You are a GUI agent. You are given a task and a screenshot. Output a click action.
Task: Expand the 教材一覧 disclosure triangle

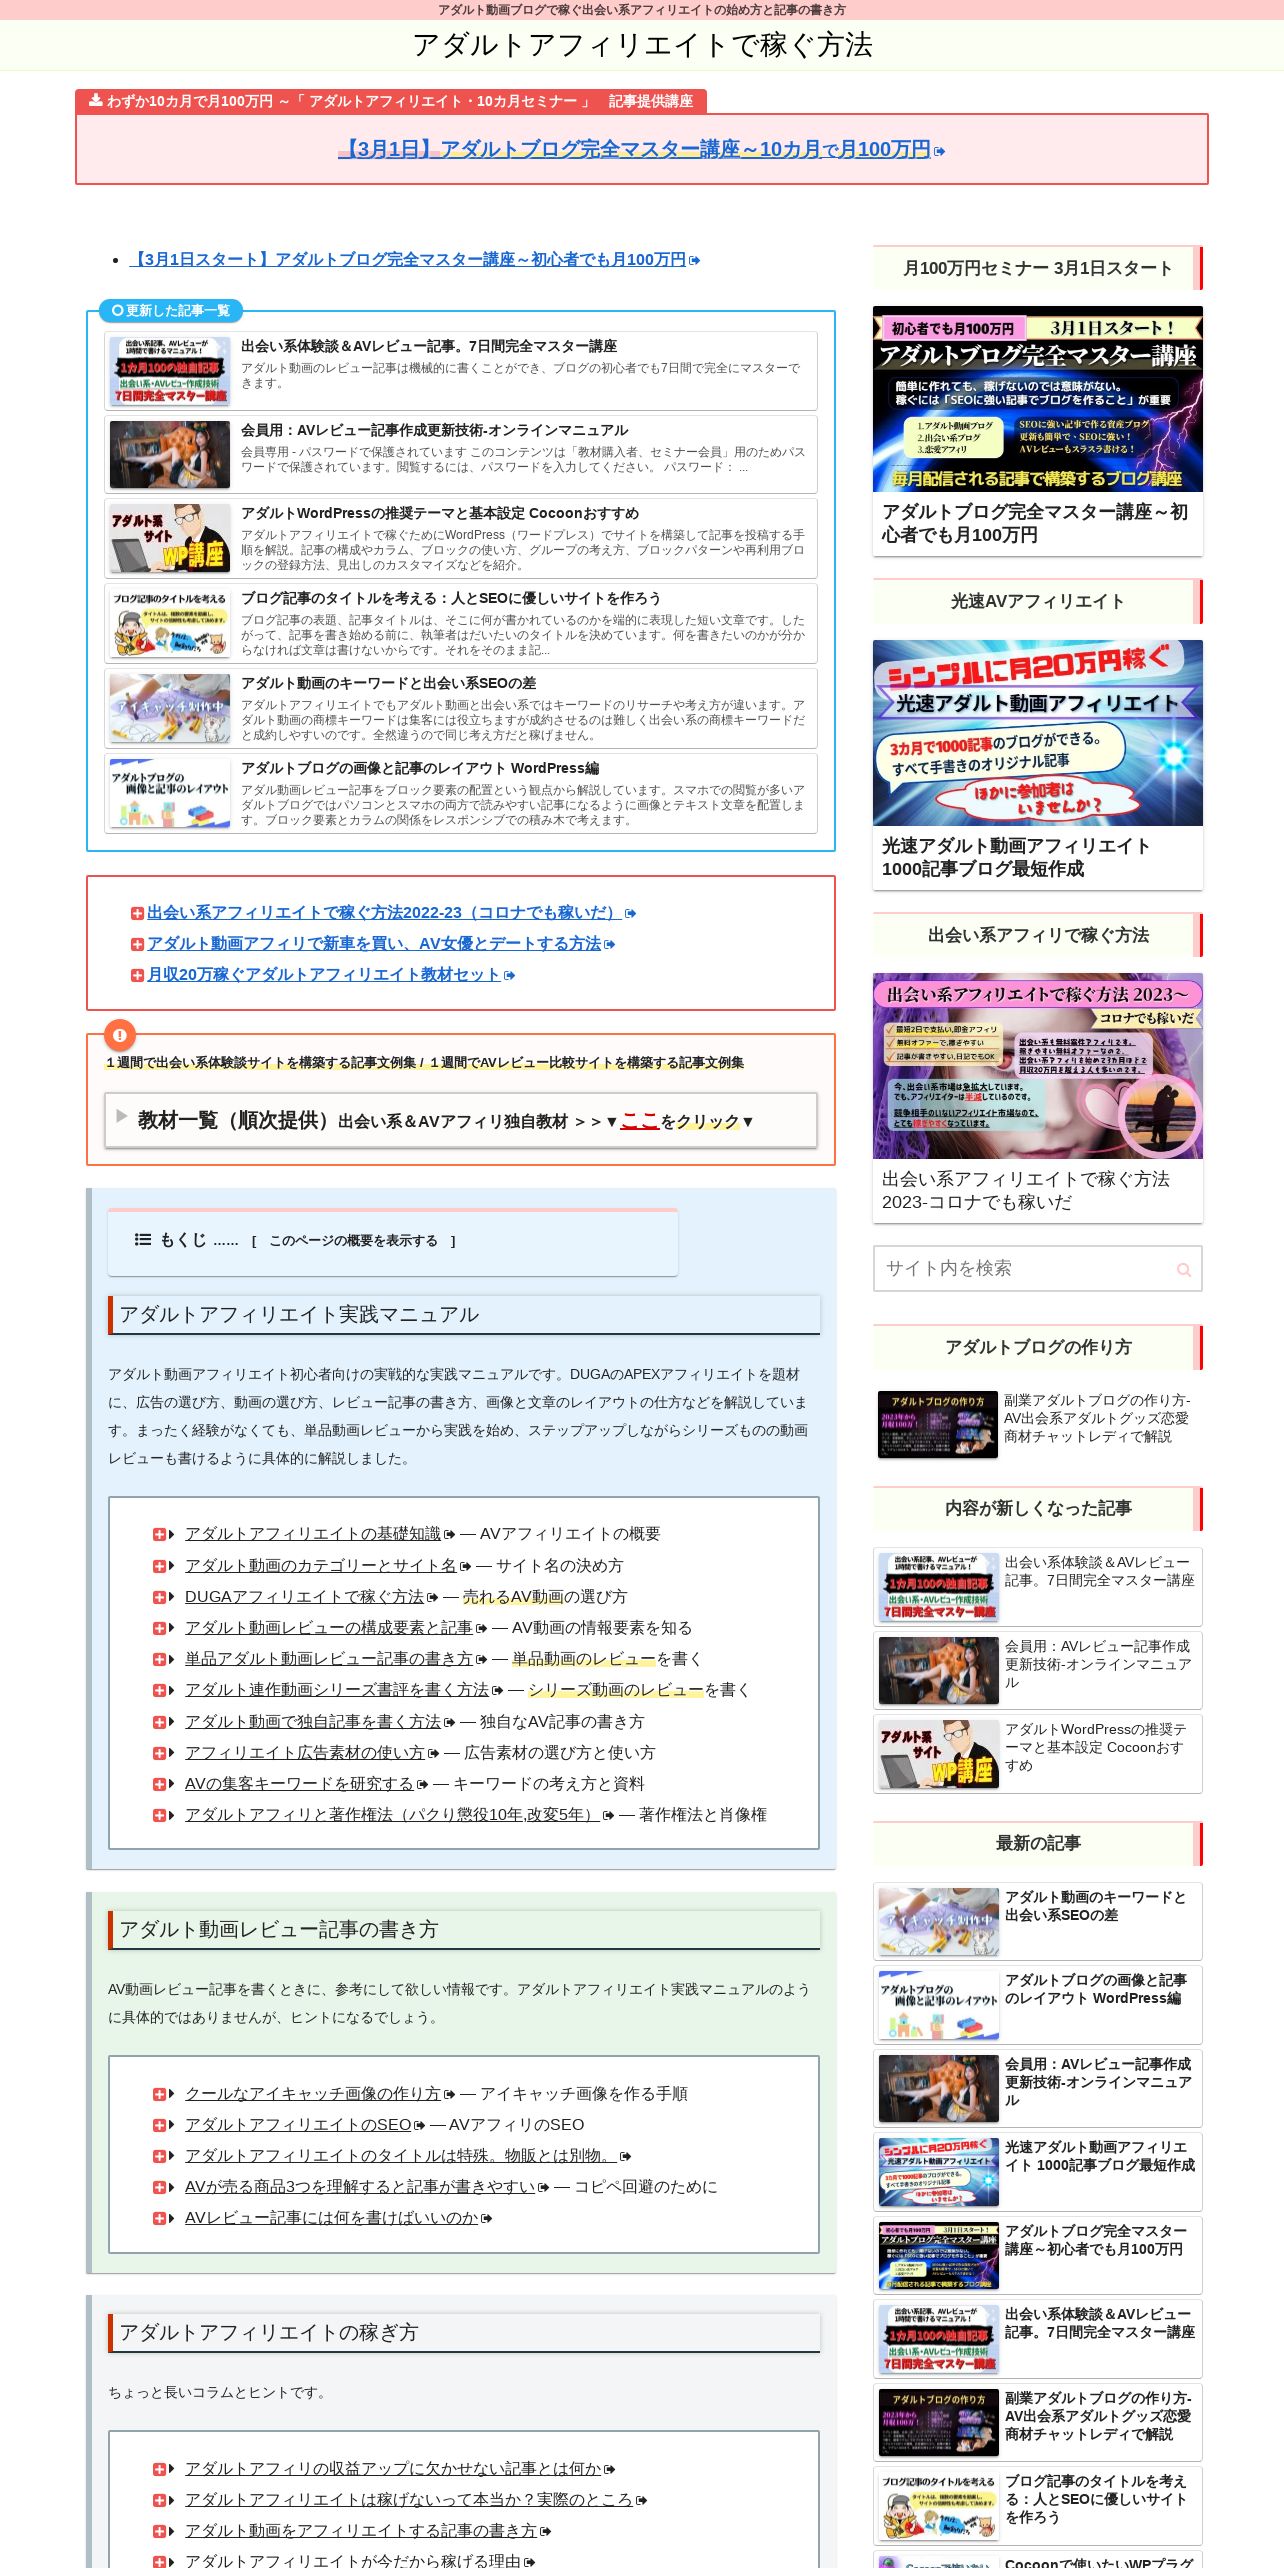(122, 1116)
